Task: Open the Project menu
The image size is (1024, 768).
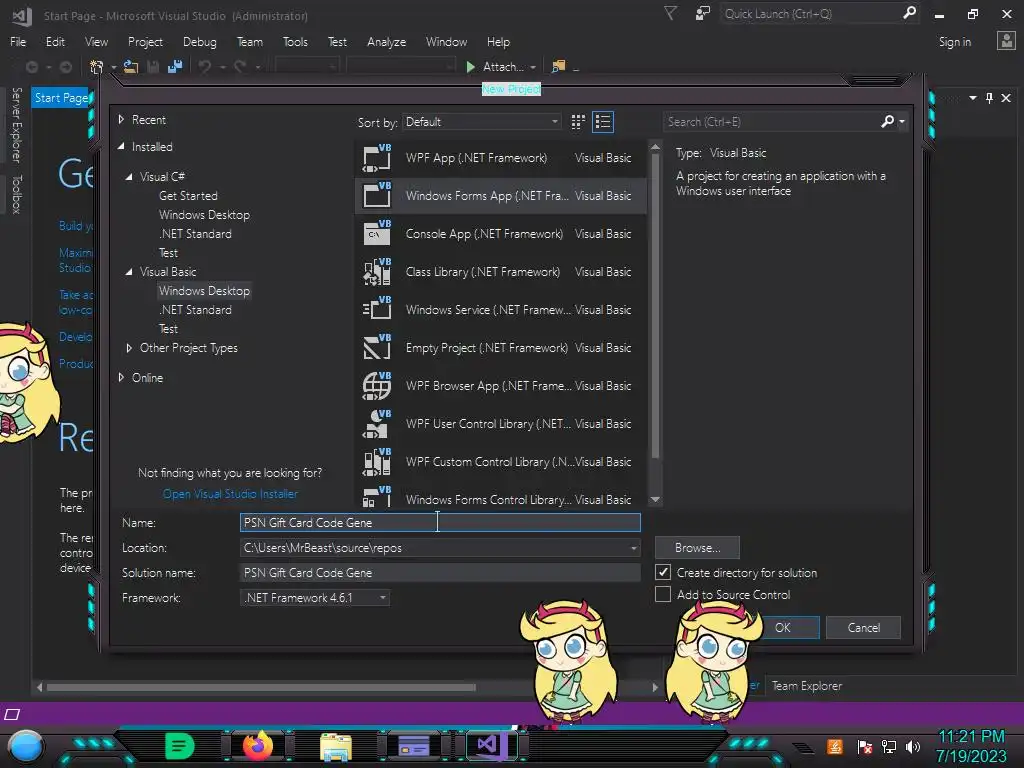Action: click(145, 42)
